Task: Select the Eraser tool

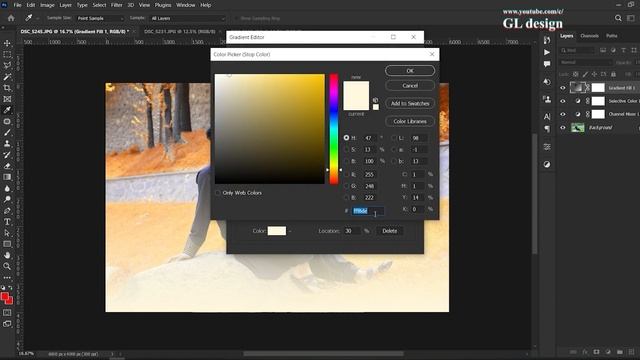Action: click(7, 166)
